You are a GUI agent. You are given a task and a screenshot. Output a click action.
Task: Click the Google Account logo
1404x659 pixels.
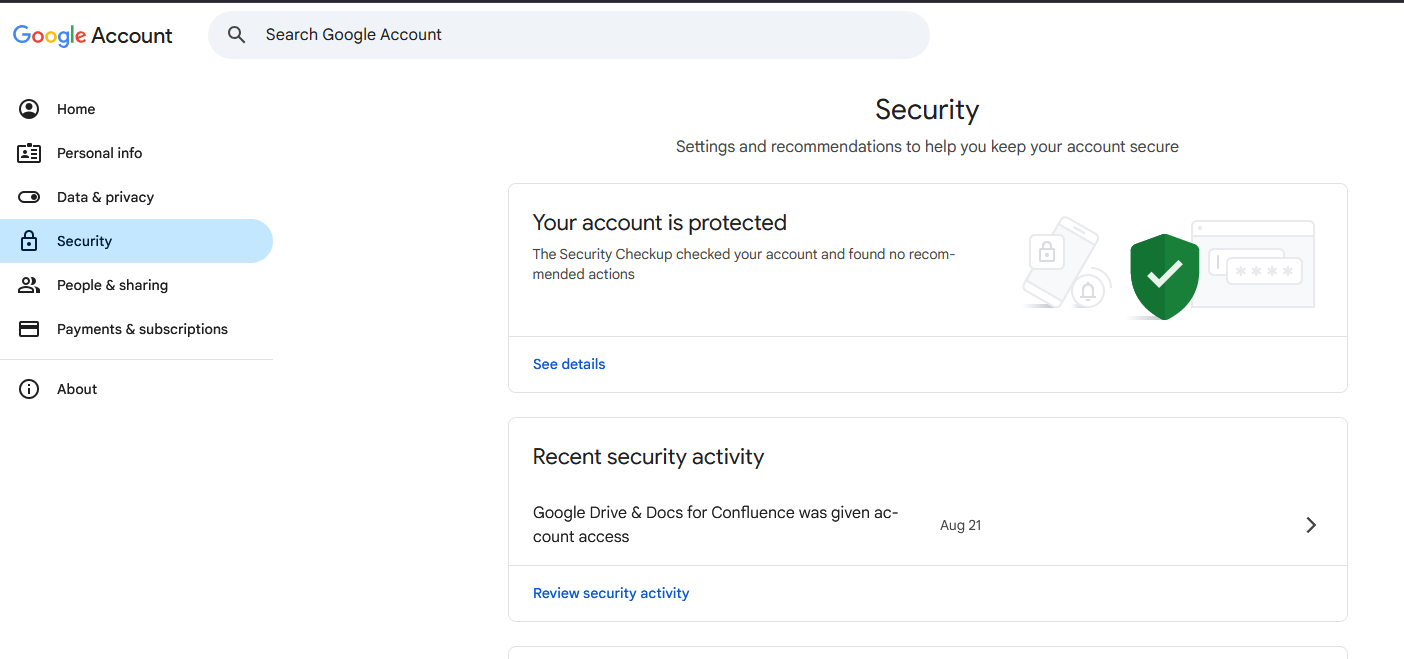[92, 36]
